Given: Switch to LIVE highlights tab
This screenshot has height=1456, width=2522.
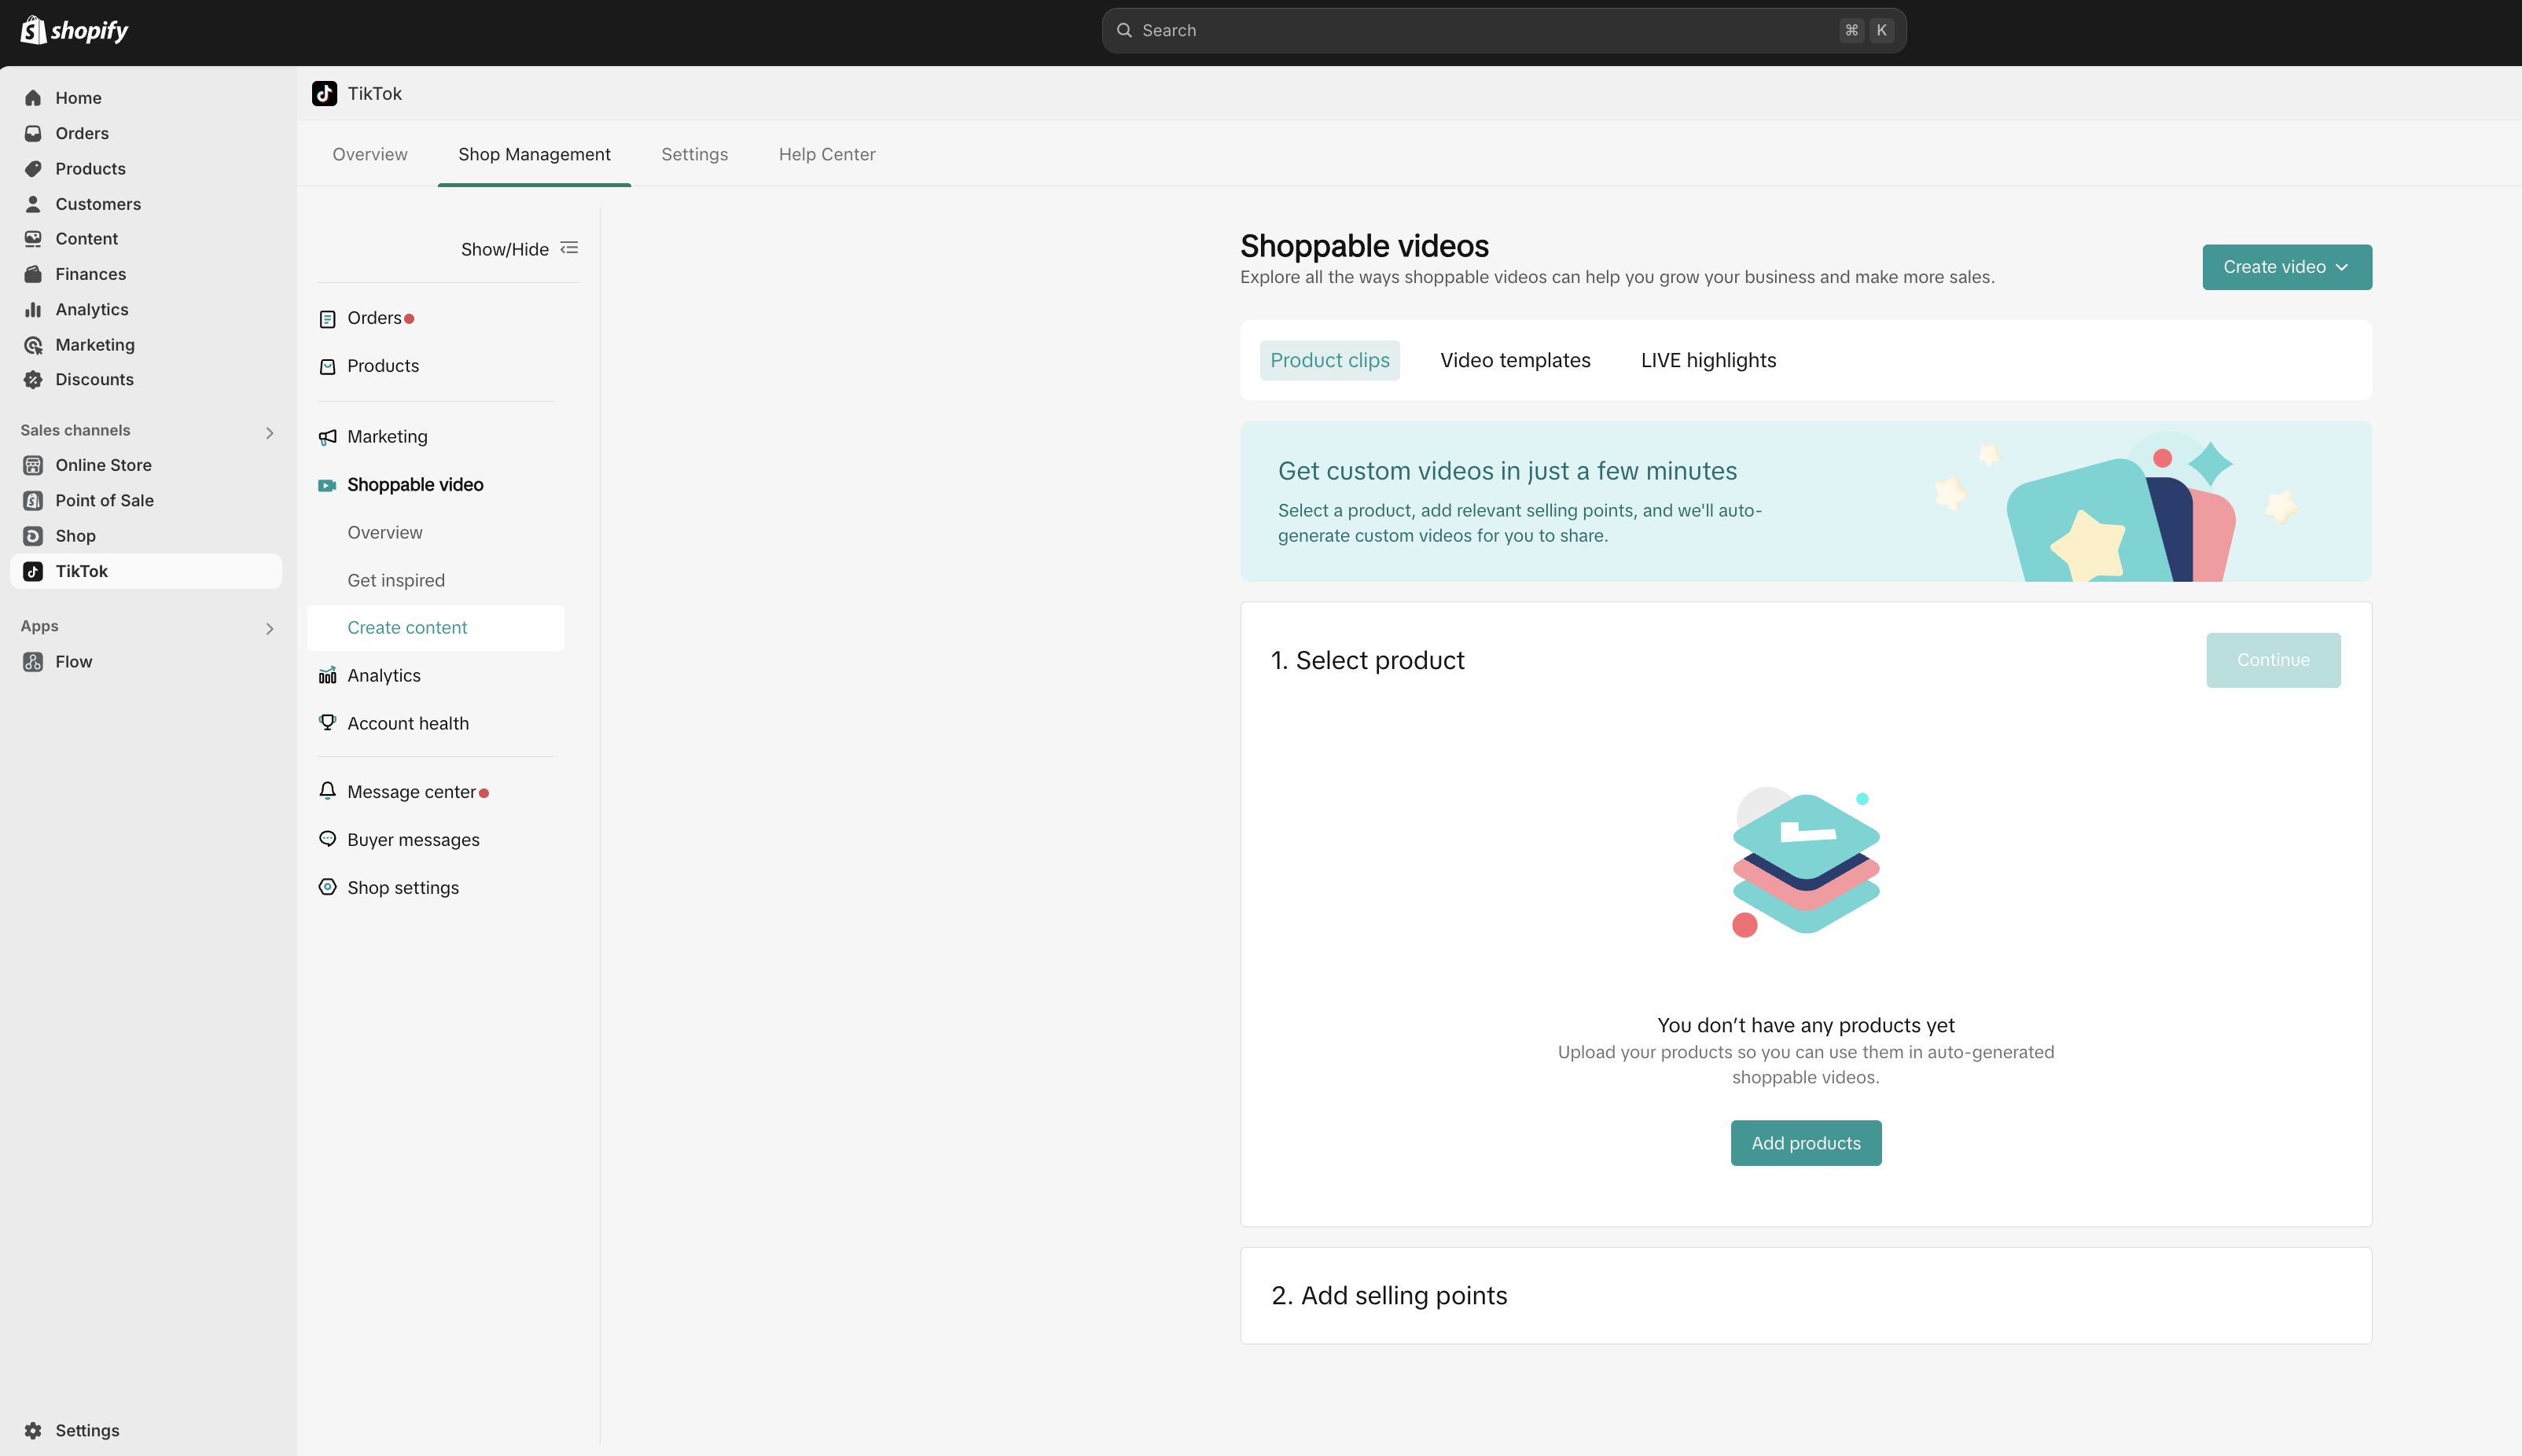Looking at the screenshot, I should tap(1708, 360).
